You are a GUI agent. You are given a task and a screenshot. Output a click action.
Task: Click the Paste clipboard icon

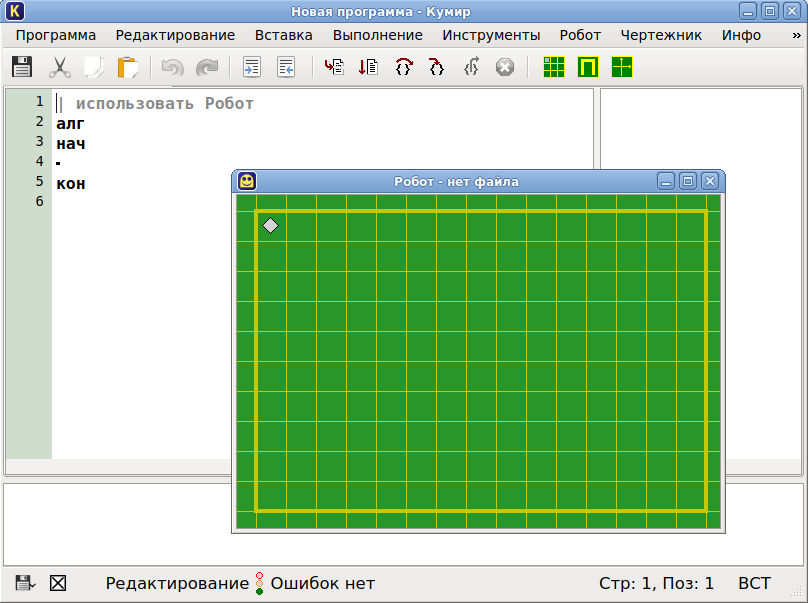point(127,67)
